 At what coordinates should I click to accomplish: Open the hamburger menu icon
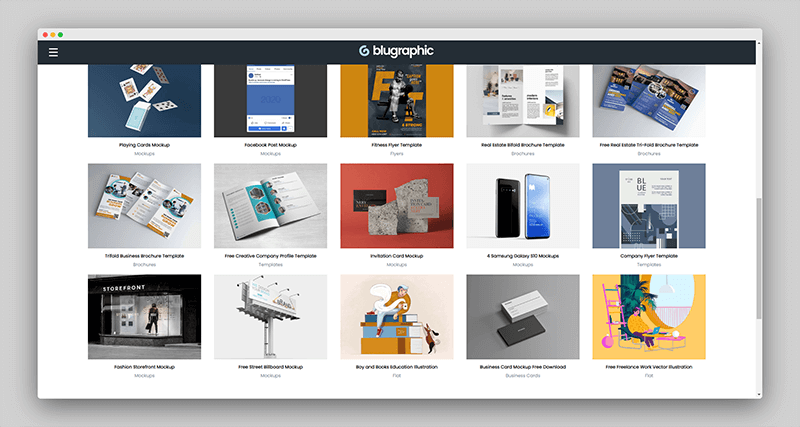pyautogui.click(x=53, y=52)
